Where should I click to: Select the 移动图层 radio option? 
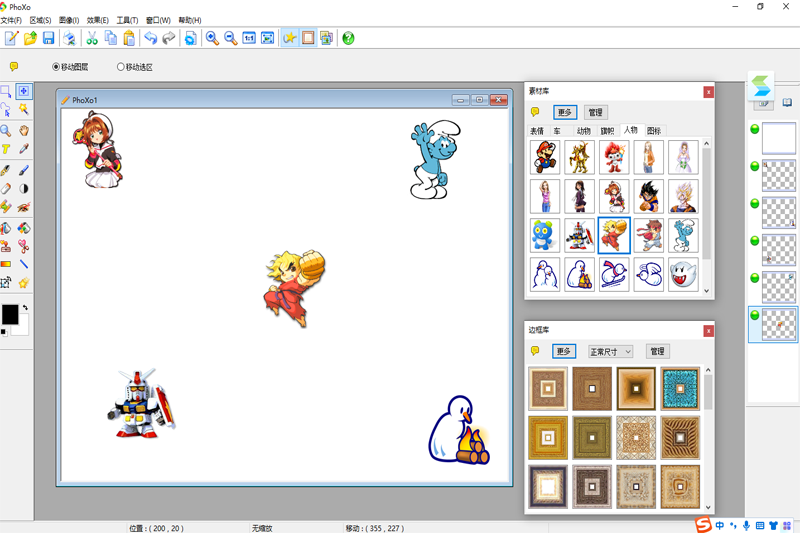70,67
